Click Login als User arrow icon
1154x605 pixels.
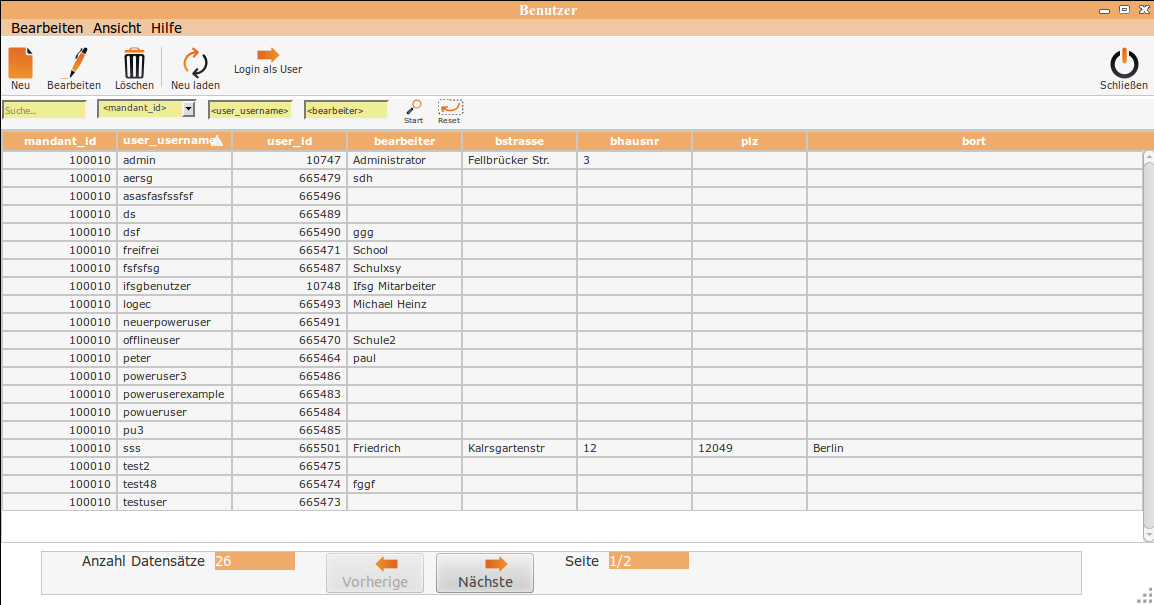[x=268, y=55]
